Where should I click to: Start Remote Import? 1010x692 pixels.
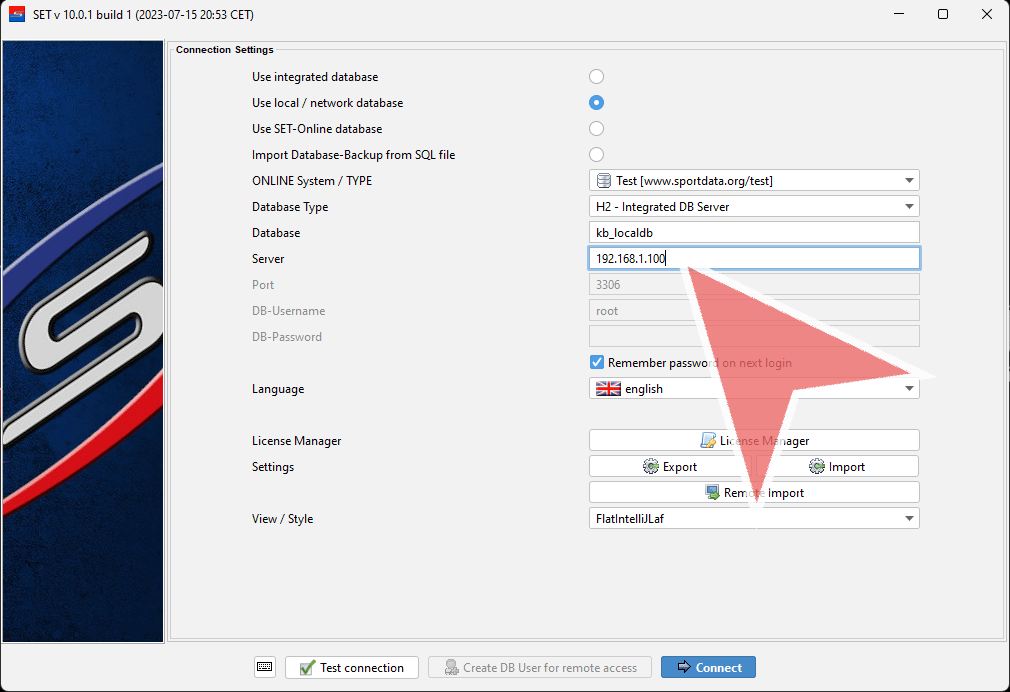(x=753, y=493)
